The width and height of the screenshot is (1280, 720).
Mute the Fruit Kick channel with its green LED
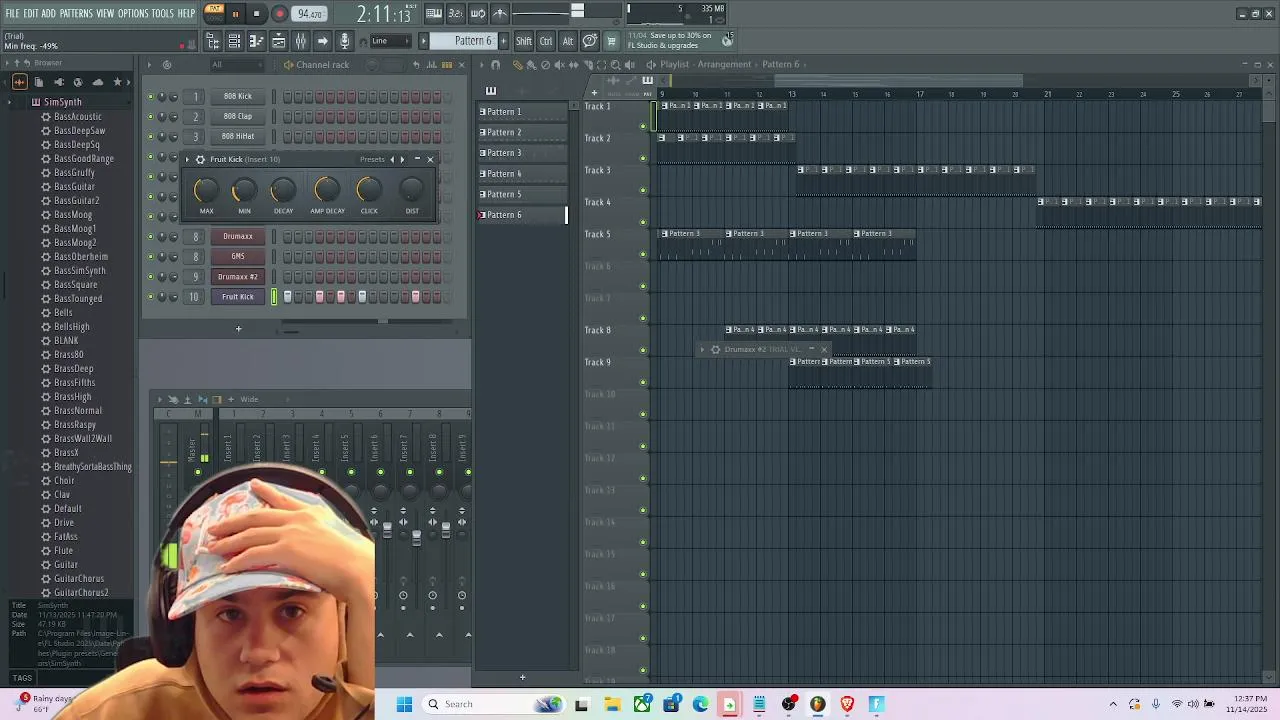point(151,297)
